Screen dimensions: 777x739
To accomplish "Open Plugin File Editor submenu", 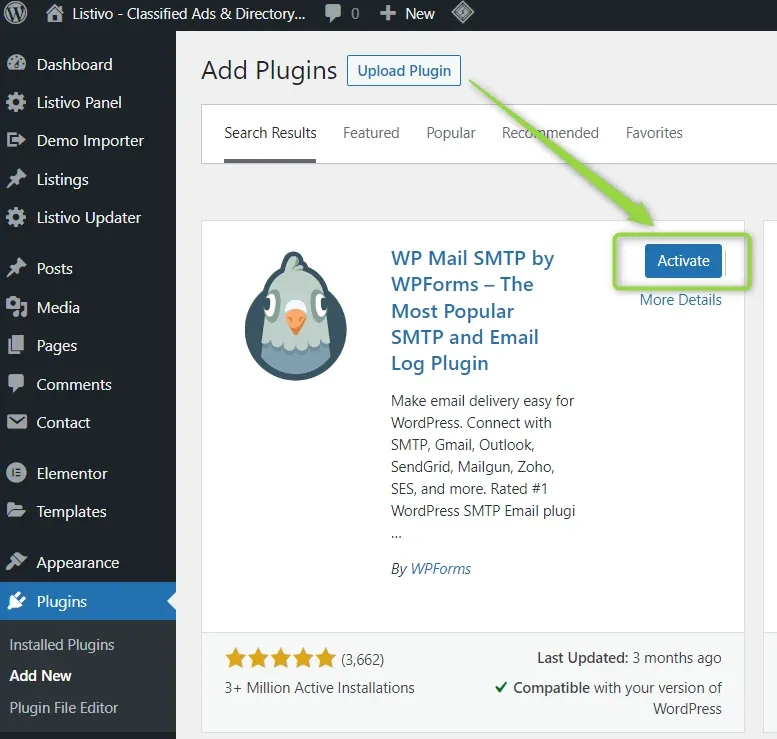I will coord(64,708).
